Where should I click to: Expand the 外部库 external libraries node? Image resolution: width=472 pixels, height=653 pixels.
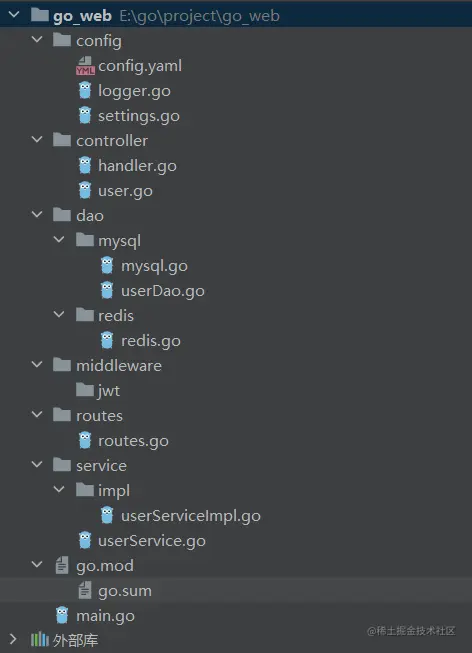click(13, 639)
